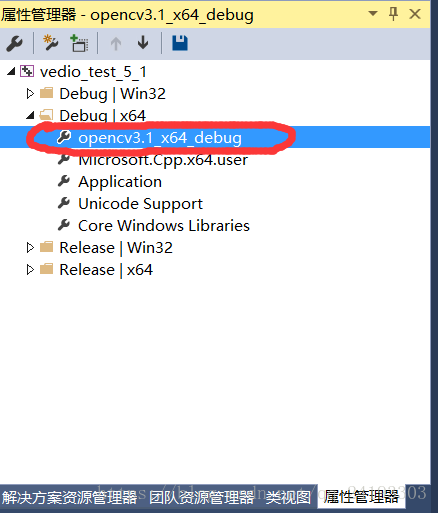The width and height of the screenshot is (438, 513).
Task: Close the Property Manager panel
Action: click(415, 14)
